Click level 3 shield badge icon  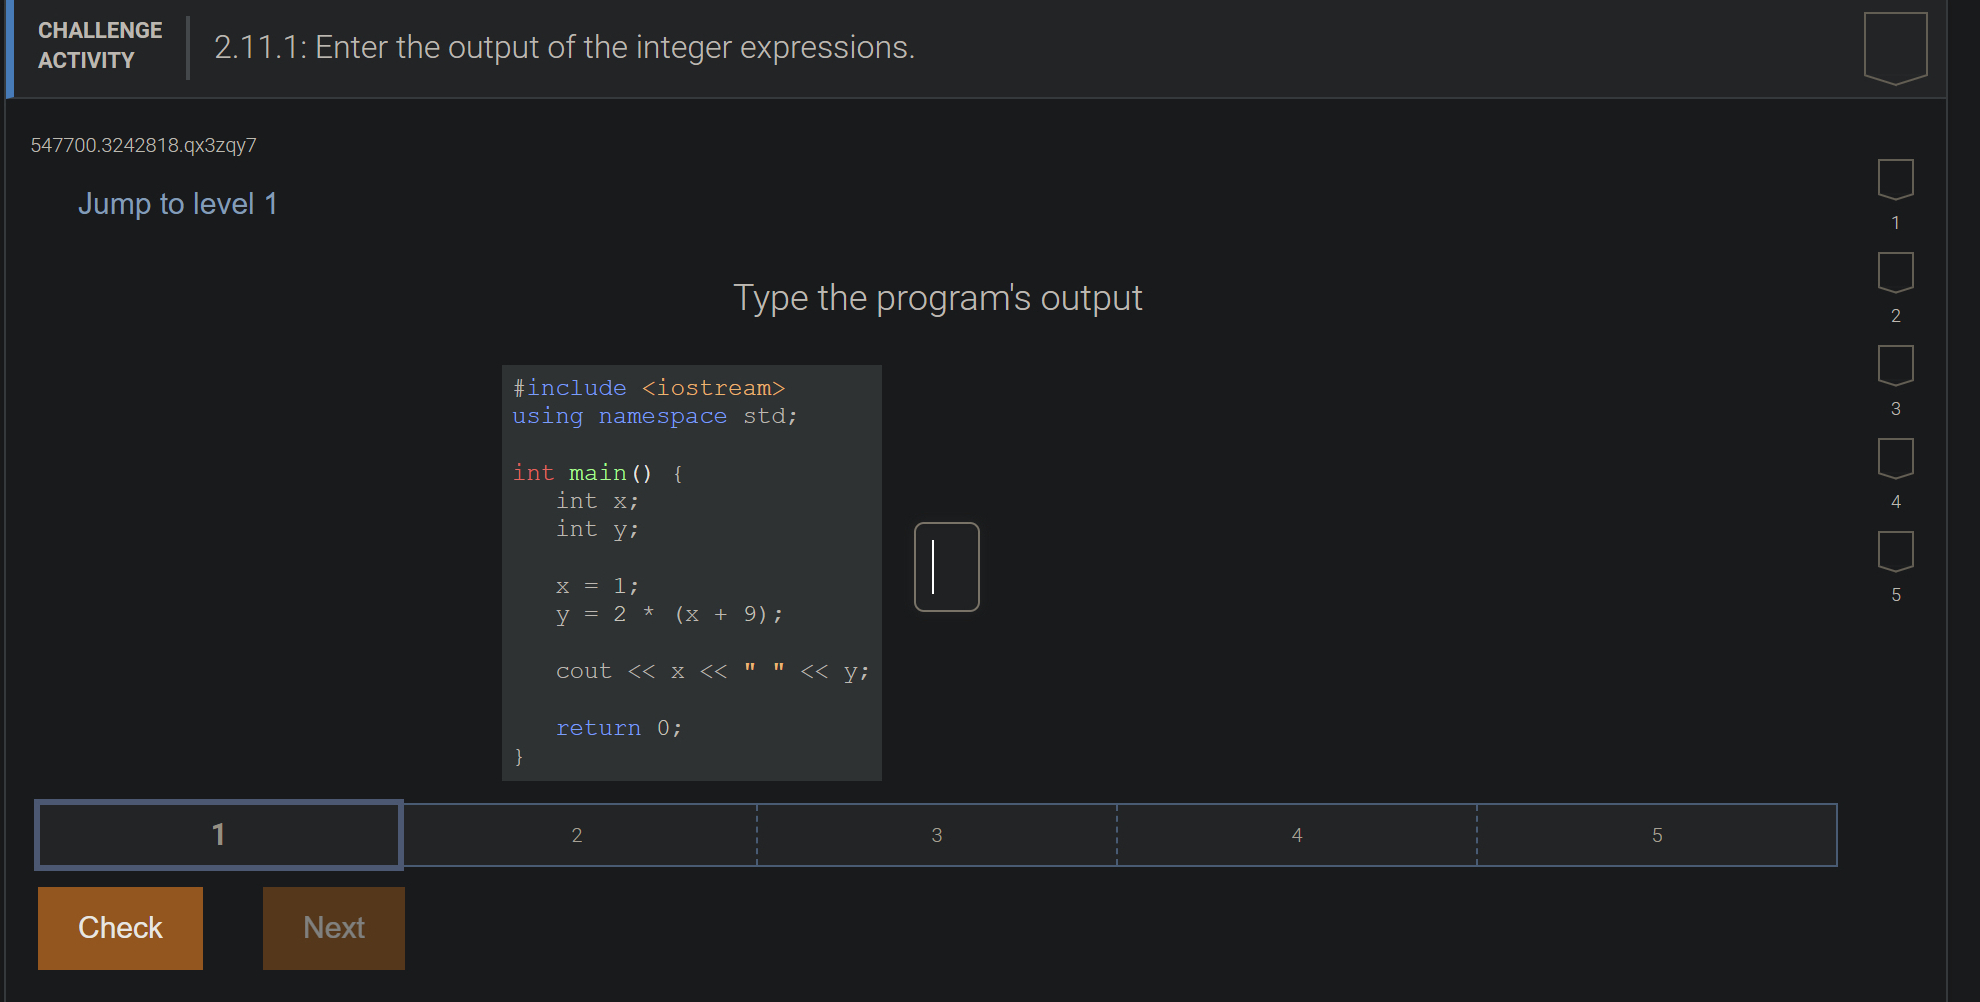click(x=1895, y=365)
